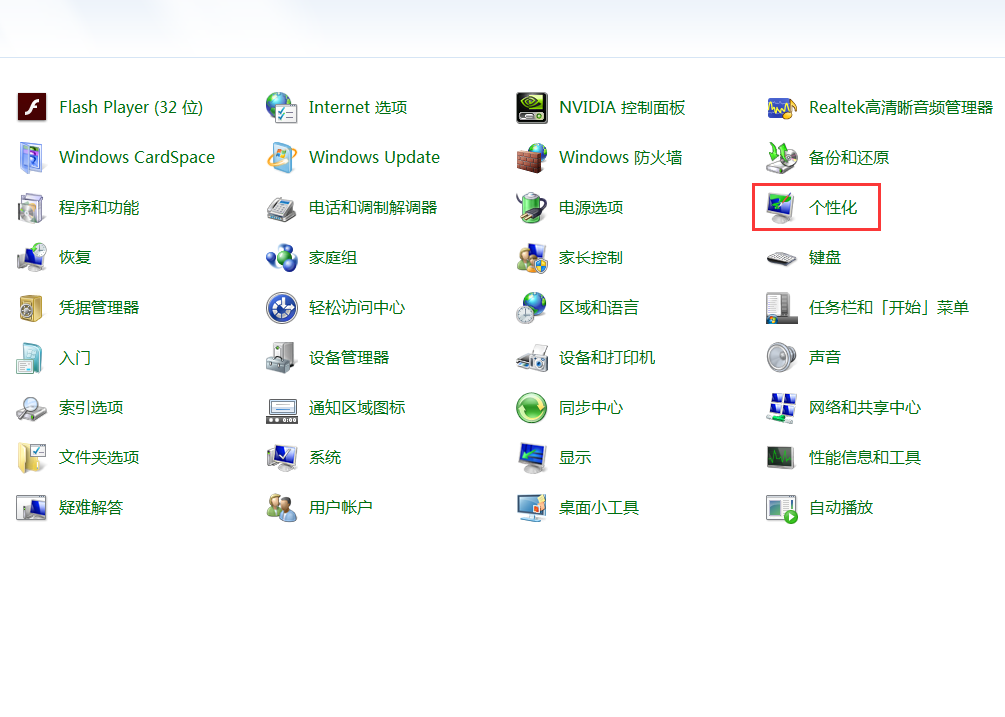Click the Internet 选项 globe icon
The image size is (1005, 717).
(x=281, y=107)
